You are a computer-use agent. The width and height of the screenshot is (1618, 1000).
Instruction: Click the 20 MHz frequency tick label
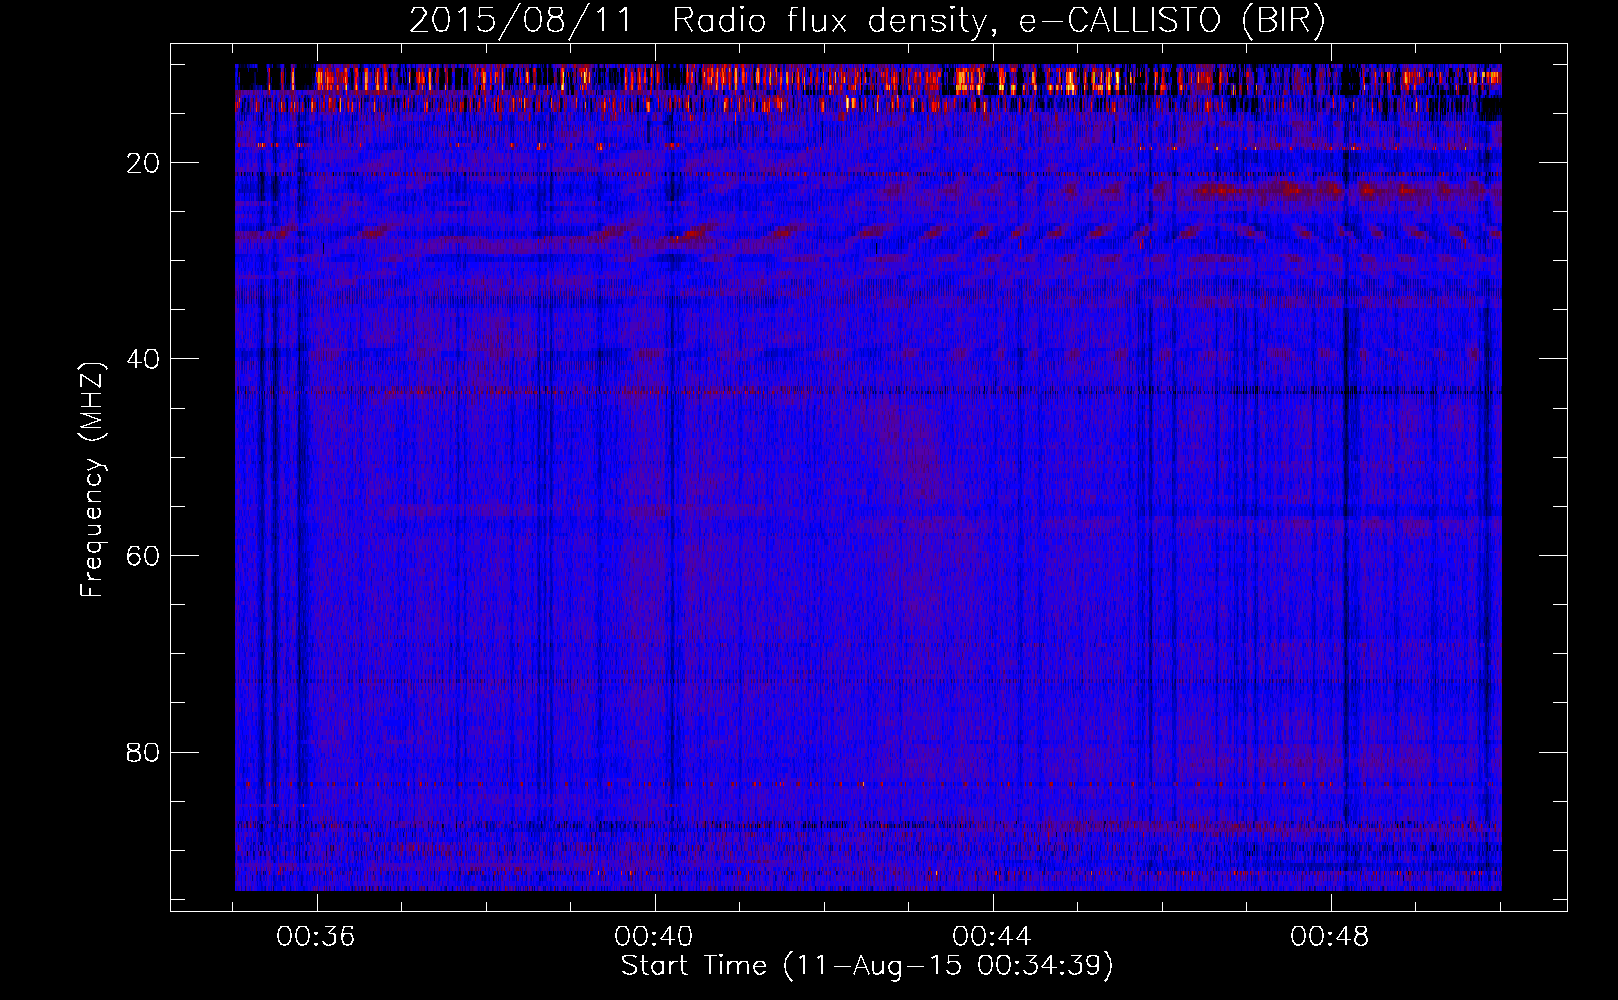[x=143, y=163]
